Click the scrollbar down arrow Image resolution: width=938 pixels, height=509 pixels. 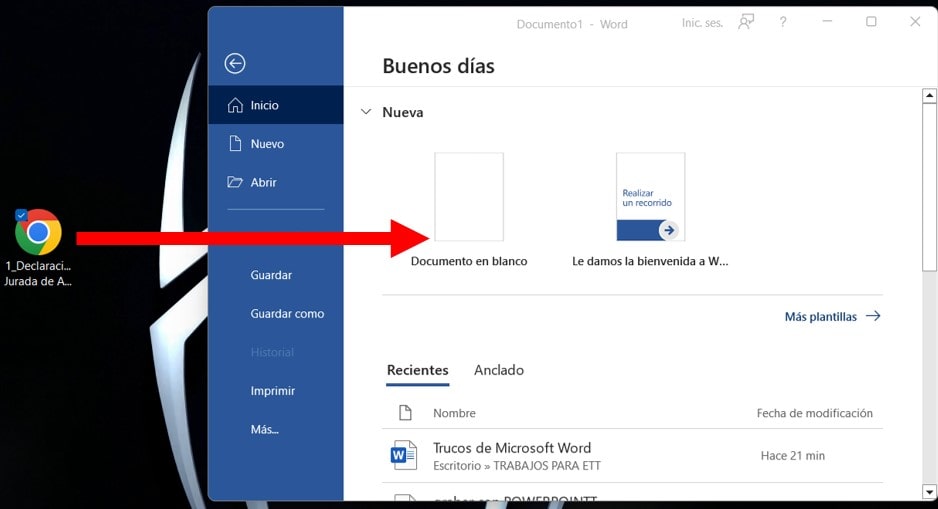929,492
